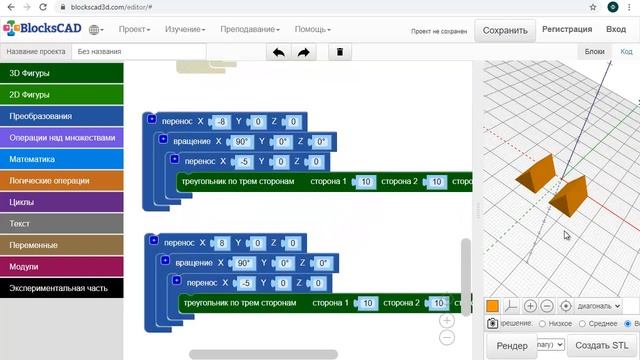This screenshot has height=360, width=640.
Task: Open the Модули category
Action: 62,267
